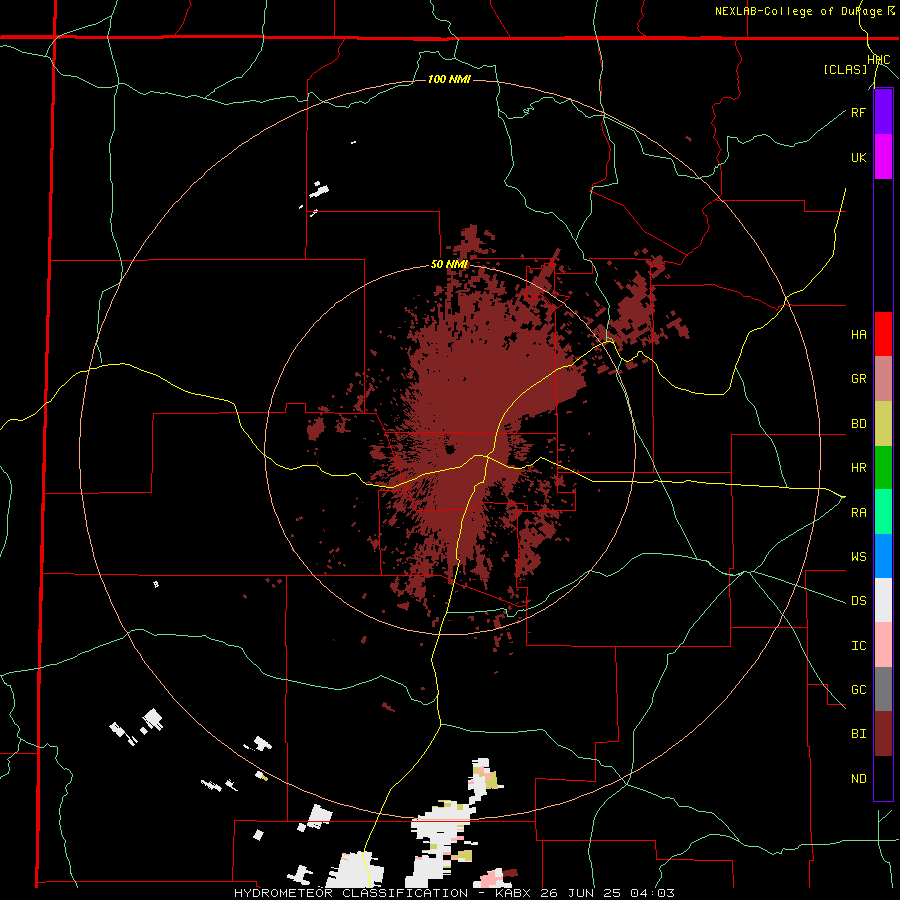Image resolution: width=900 pixels, height=900 pixels.
Task: Click the GR legend label text
Action: (x=858, y=379)
